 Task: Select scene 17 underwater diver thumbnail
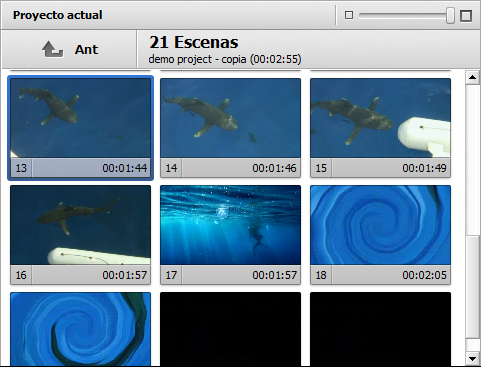(x=230, y=225)
